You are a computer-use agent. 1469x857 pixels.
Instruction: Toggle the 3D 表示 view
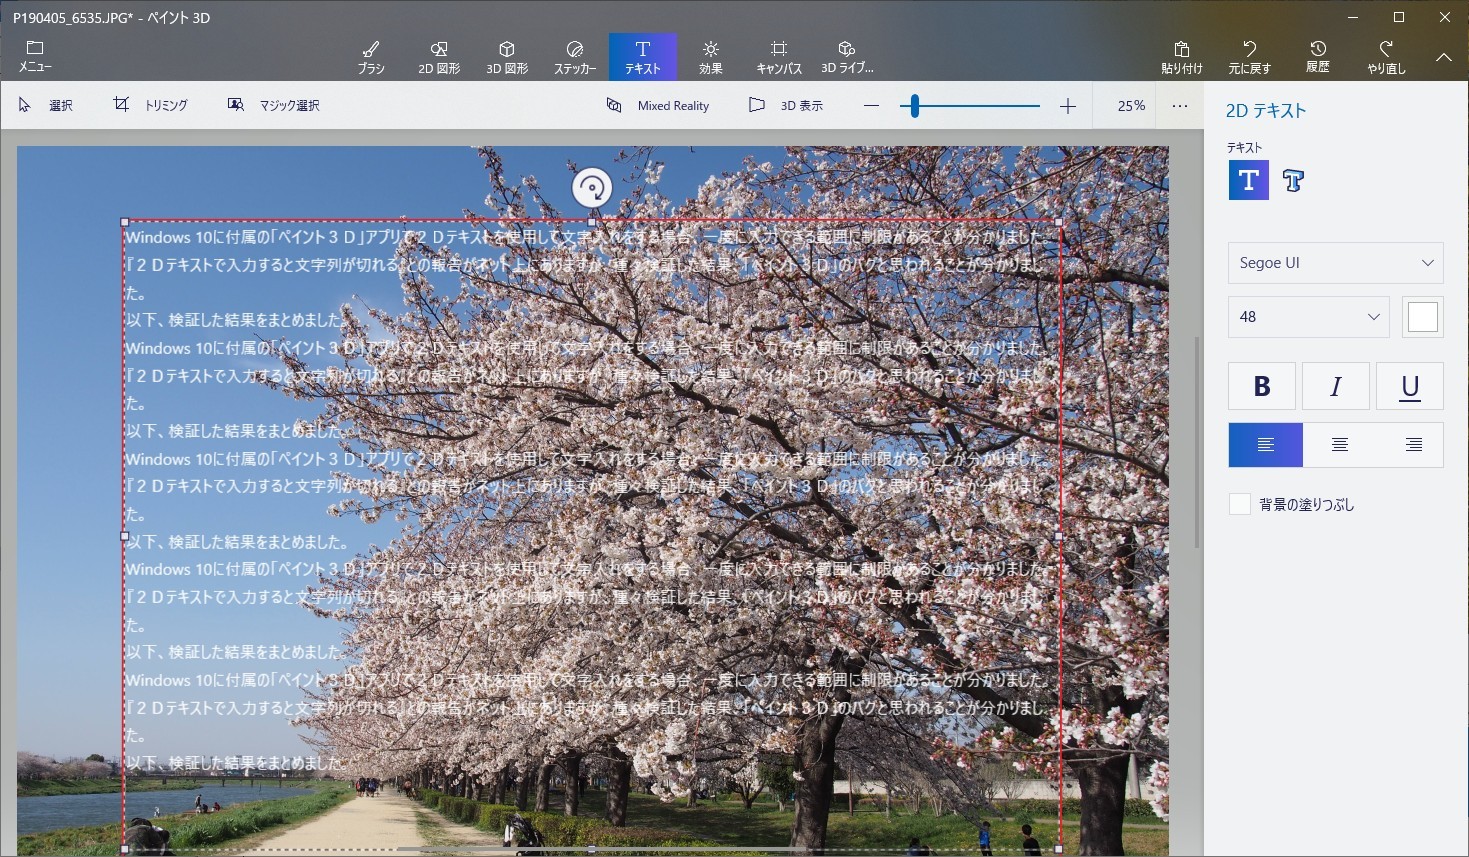[x=786, y=105]
